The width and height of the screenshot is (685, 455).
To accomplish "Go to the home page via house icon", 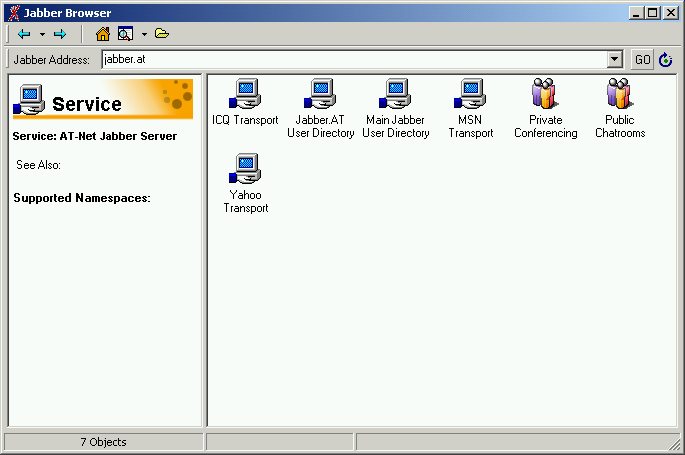I will click(103, 34).
